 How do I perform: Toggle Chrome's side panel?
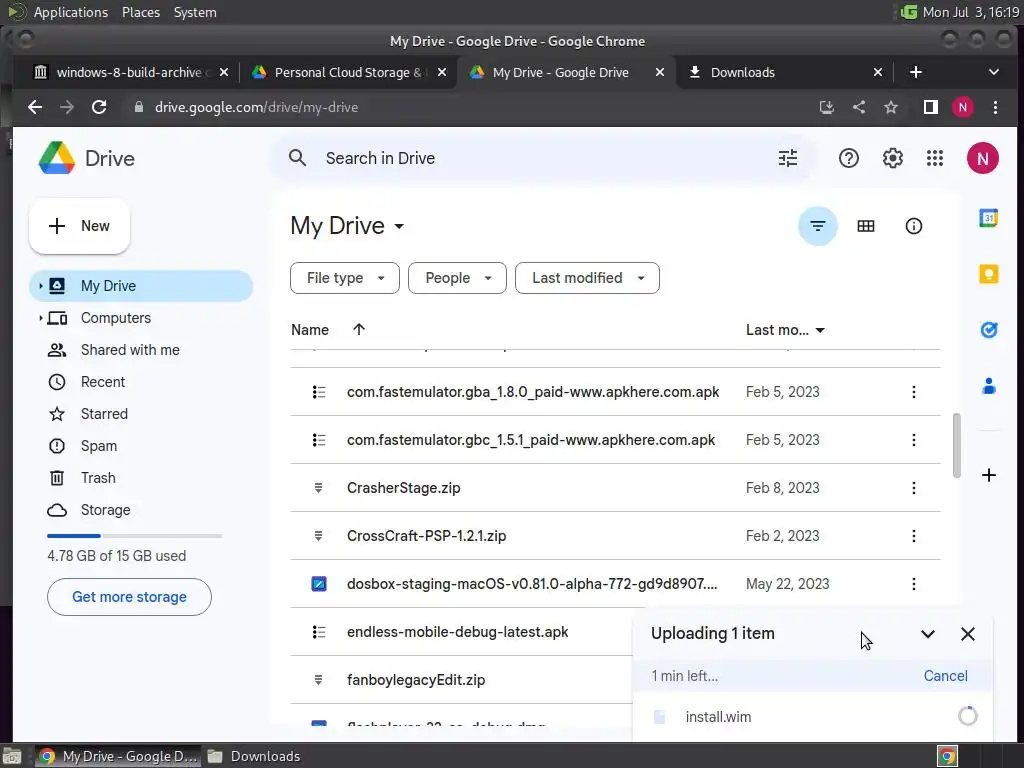click(x=930, y=107)
